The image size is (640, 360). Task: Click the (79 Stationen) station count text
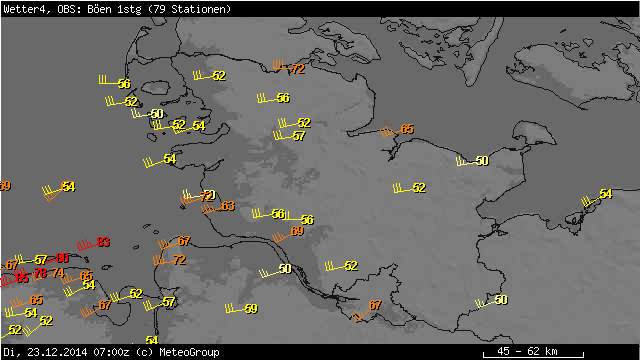189,9
